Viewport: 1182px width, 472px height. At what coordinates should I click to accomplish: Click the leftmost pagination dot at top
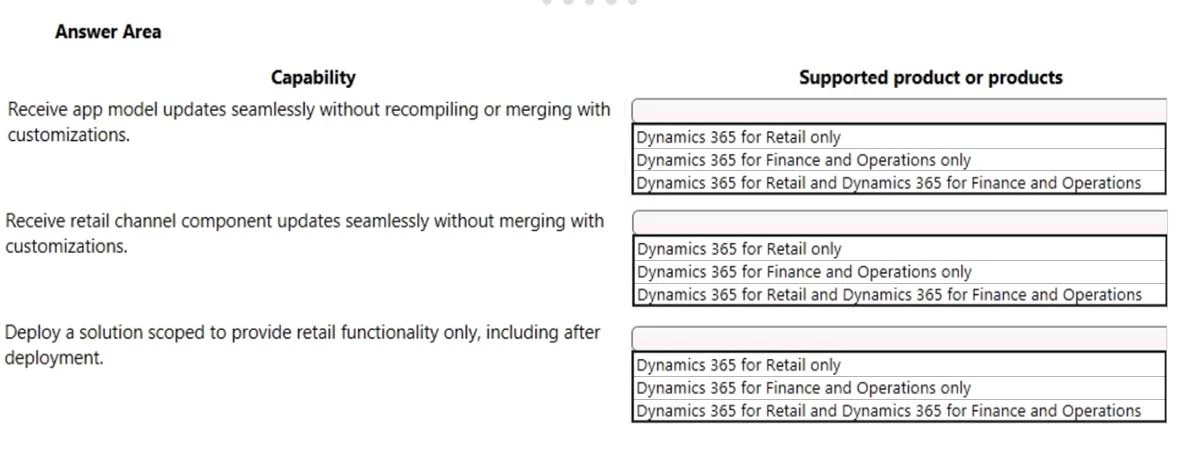coord(547,2)
